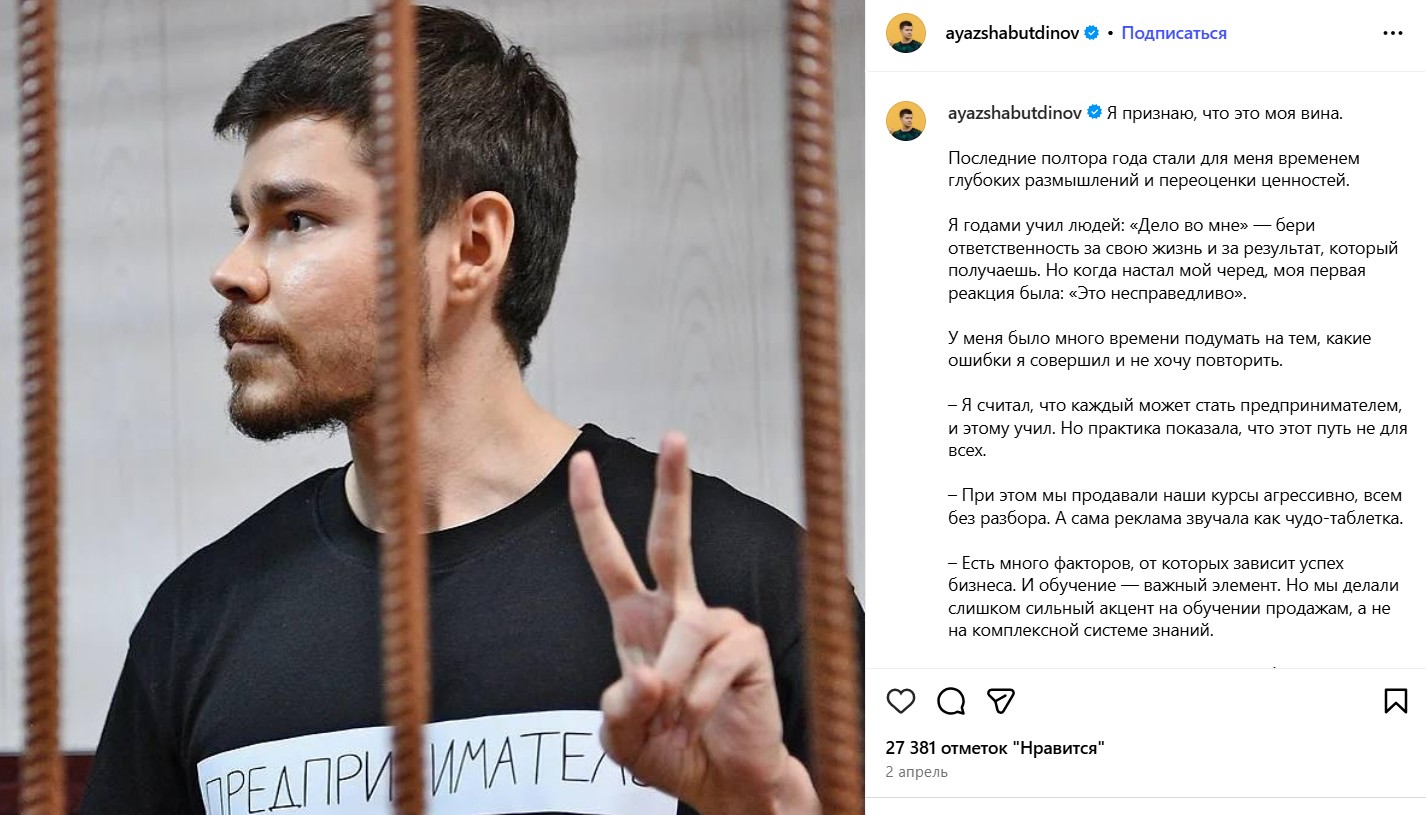The image size is (1426, 815).
Task: Click the caption line "Я признаю, что это моя вина"
Action: 1224,113
